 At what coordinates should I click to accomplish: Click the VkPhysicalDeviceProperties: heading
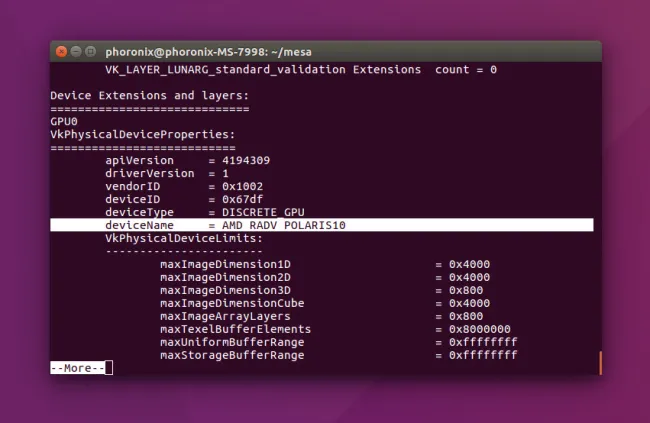click(x=143, y=134)
